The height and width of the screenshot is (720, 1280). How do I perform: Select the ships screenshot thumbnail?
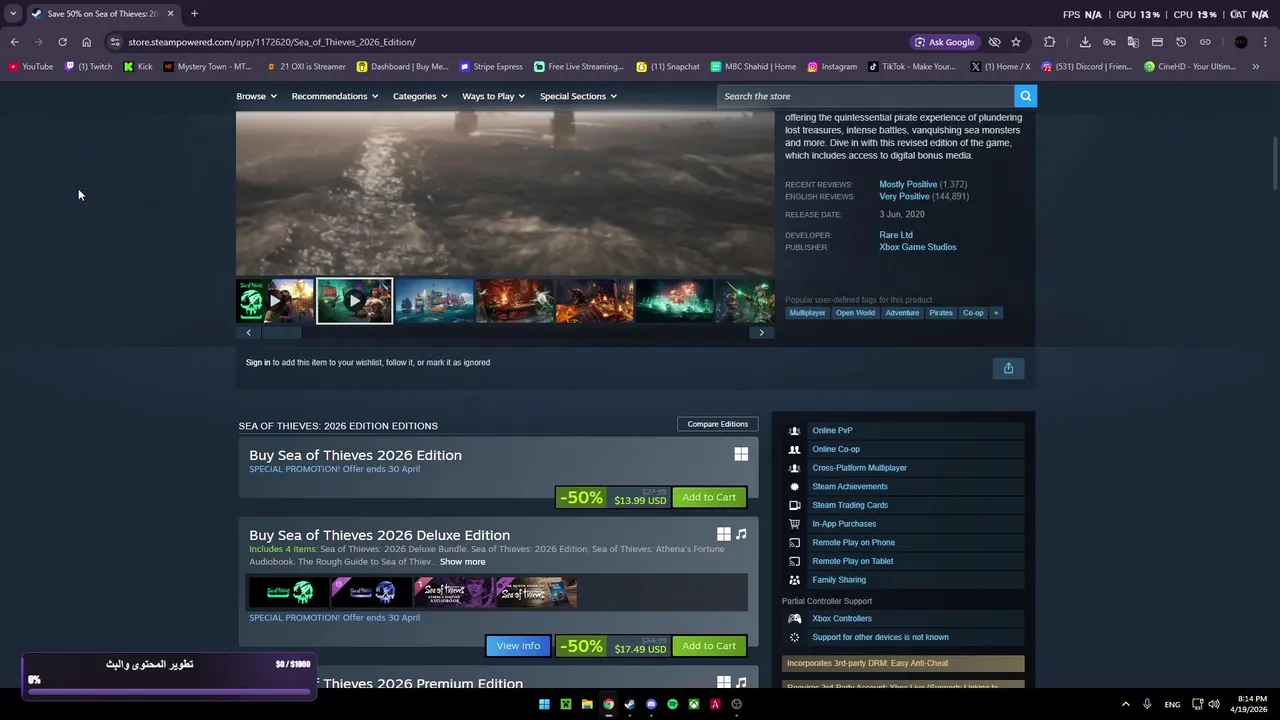pos(435,301)
